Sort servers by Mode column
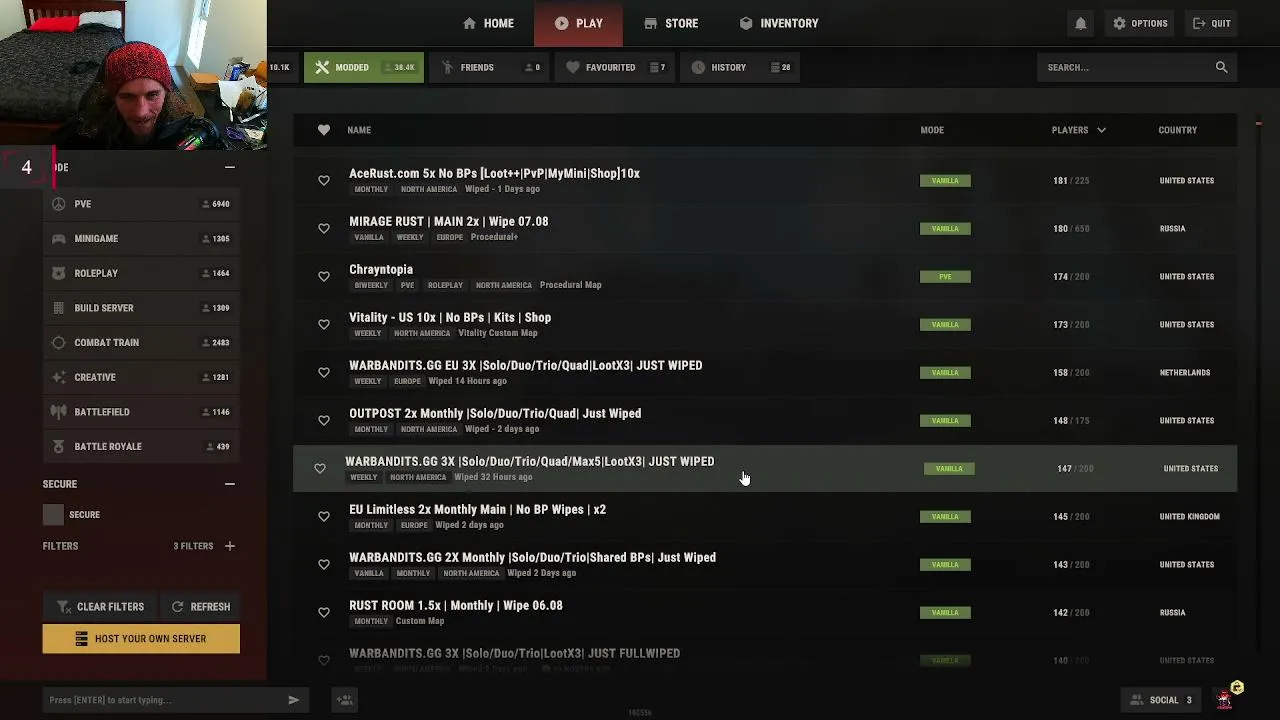The image size is (1280, 720). click(932, 130)
